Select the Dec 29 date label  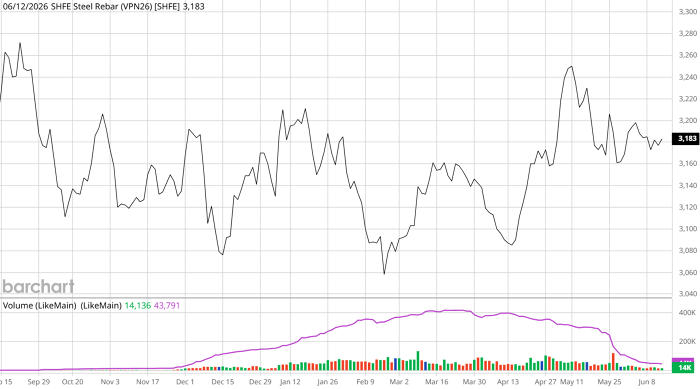[x=260, y=382]
